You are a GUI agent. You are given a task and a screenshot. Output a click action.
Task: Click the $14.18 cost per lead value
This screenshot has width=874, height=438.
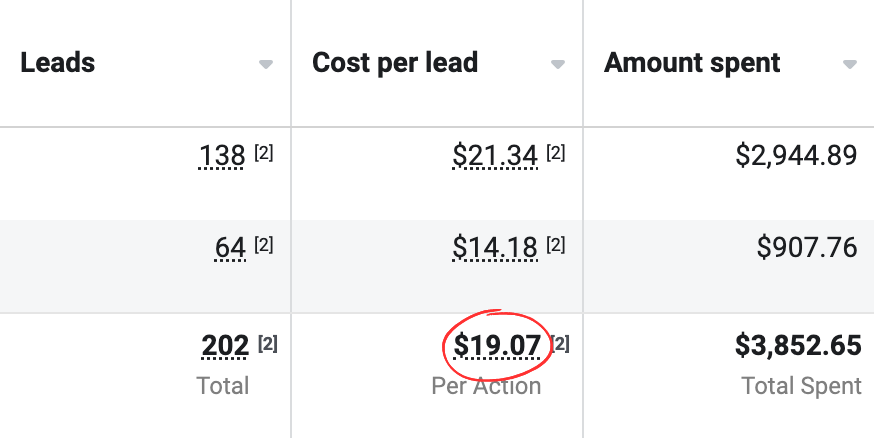tap(495, 248)
